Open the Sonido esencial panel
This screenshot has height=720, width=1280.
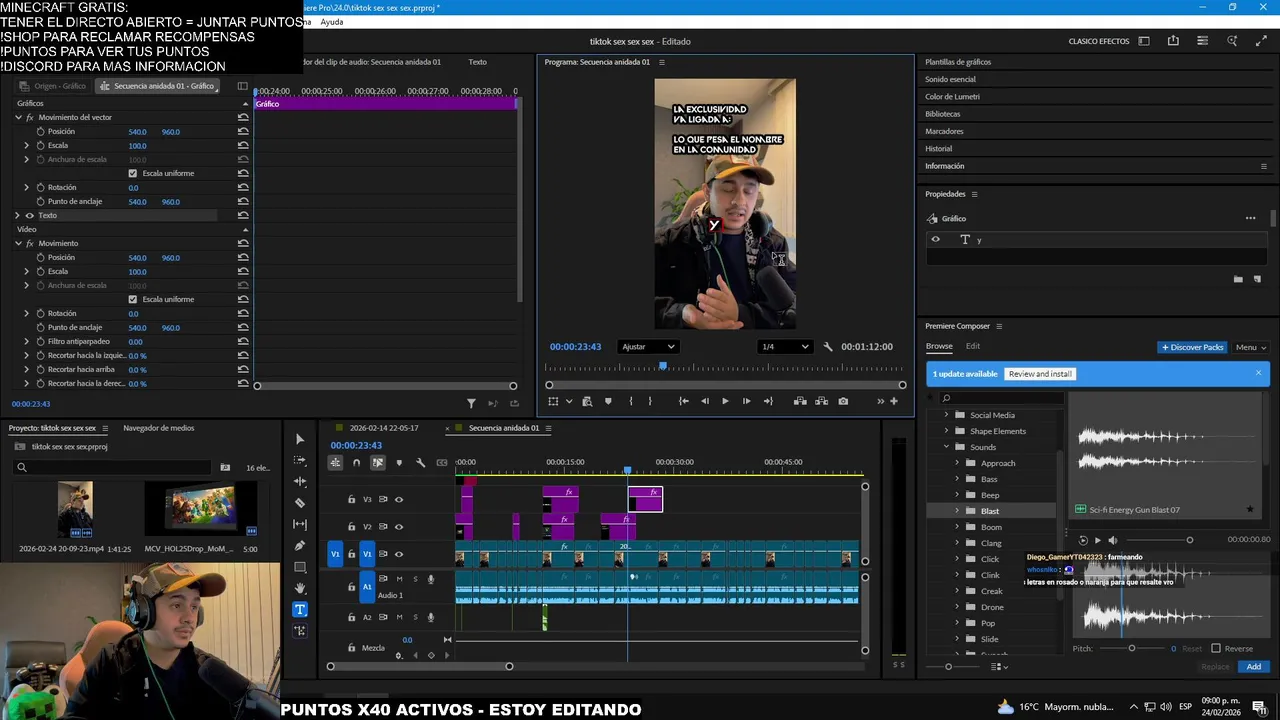(x=950, y=79)
